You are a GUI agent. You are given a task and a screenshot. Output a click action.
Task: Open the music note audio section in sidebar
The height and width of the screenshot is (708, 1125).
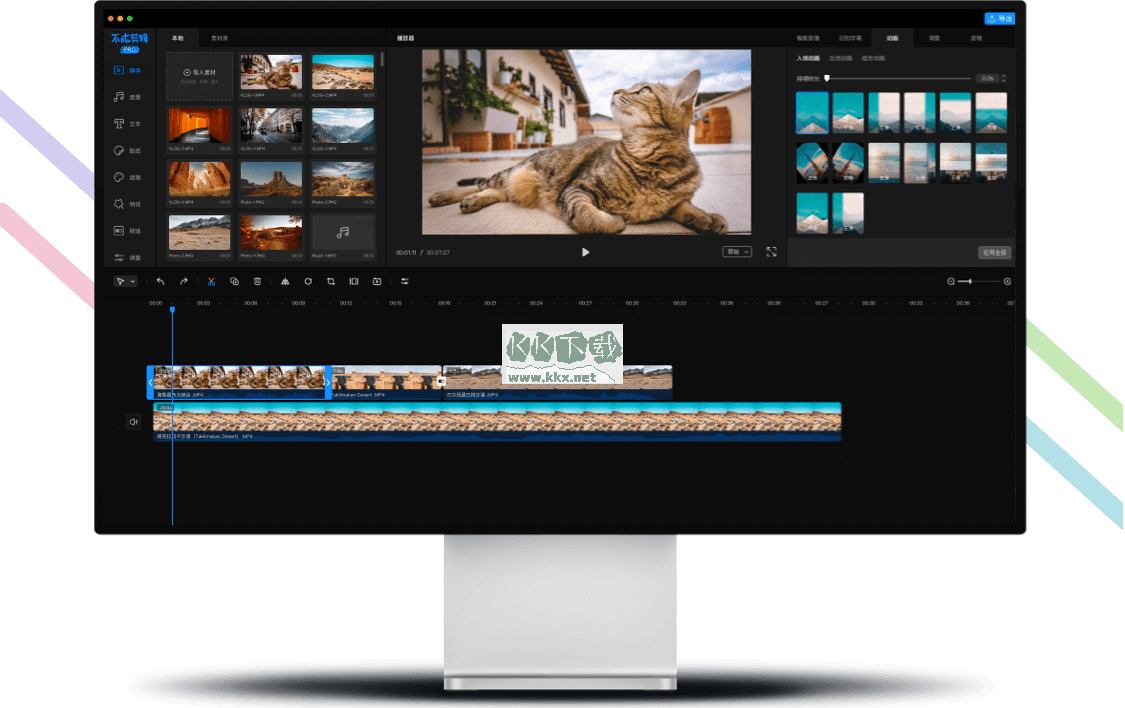pos(119,97)
